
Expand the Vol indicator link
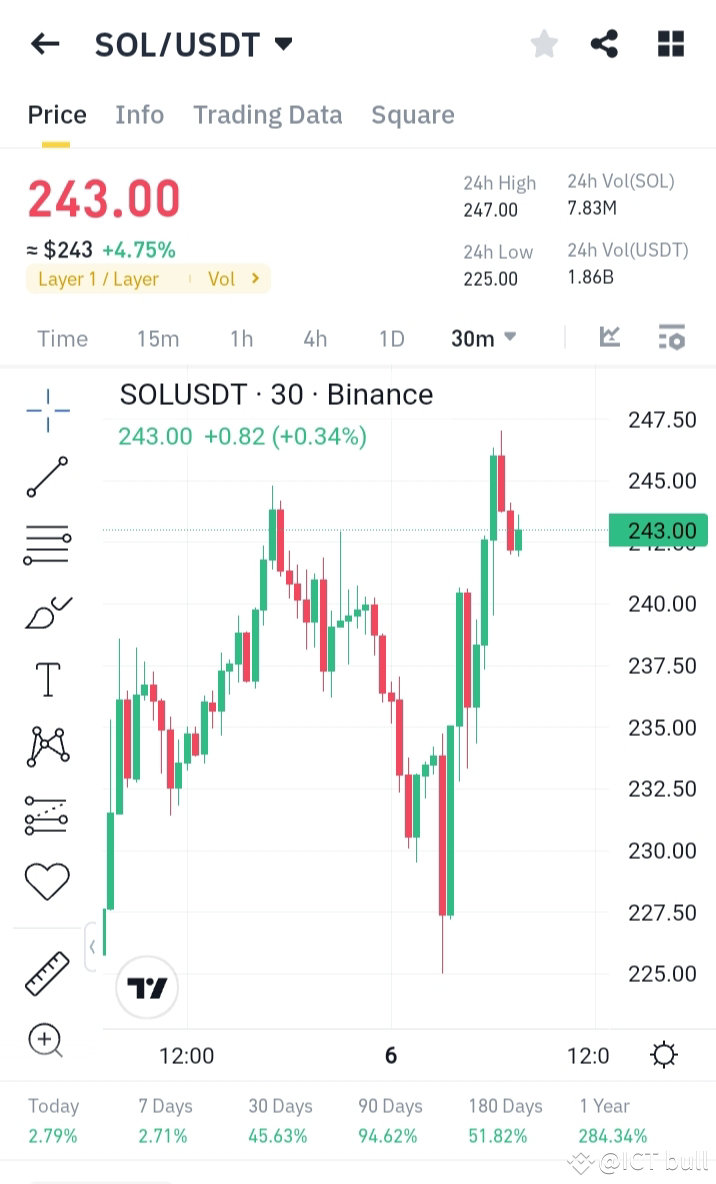click(x=232, y=279)
